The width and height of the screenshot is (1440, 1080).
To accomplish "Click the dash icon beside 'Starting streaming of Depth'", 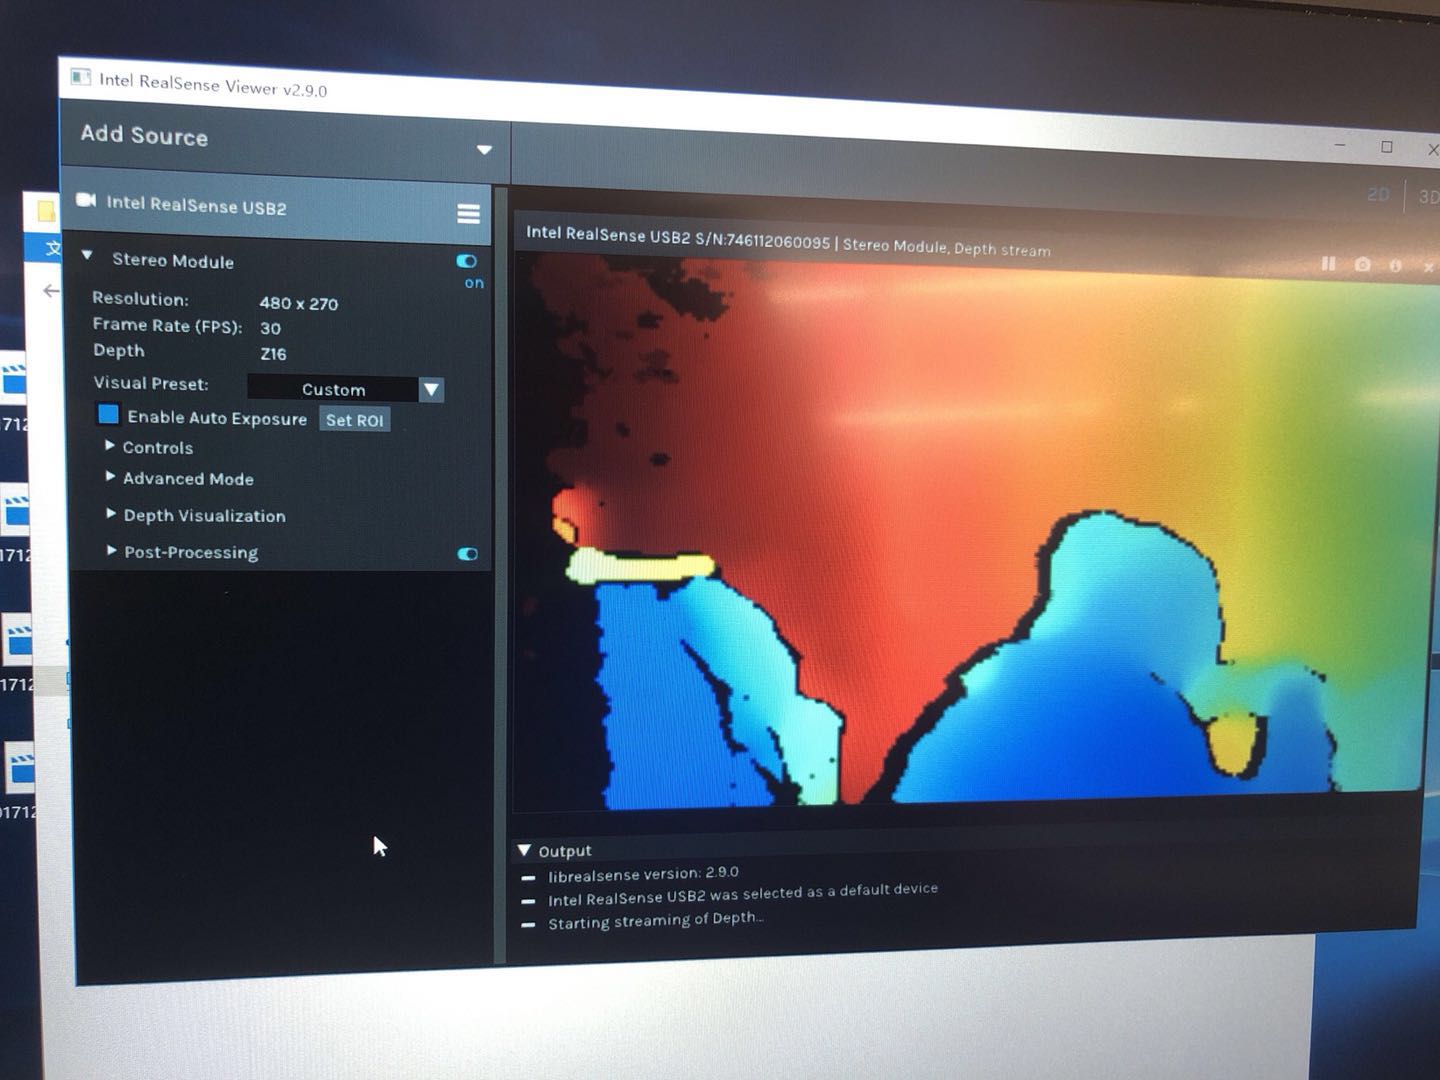I will tap(528, 925).
